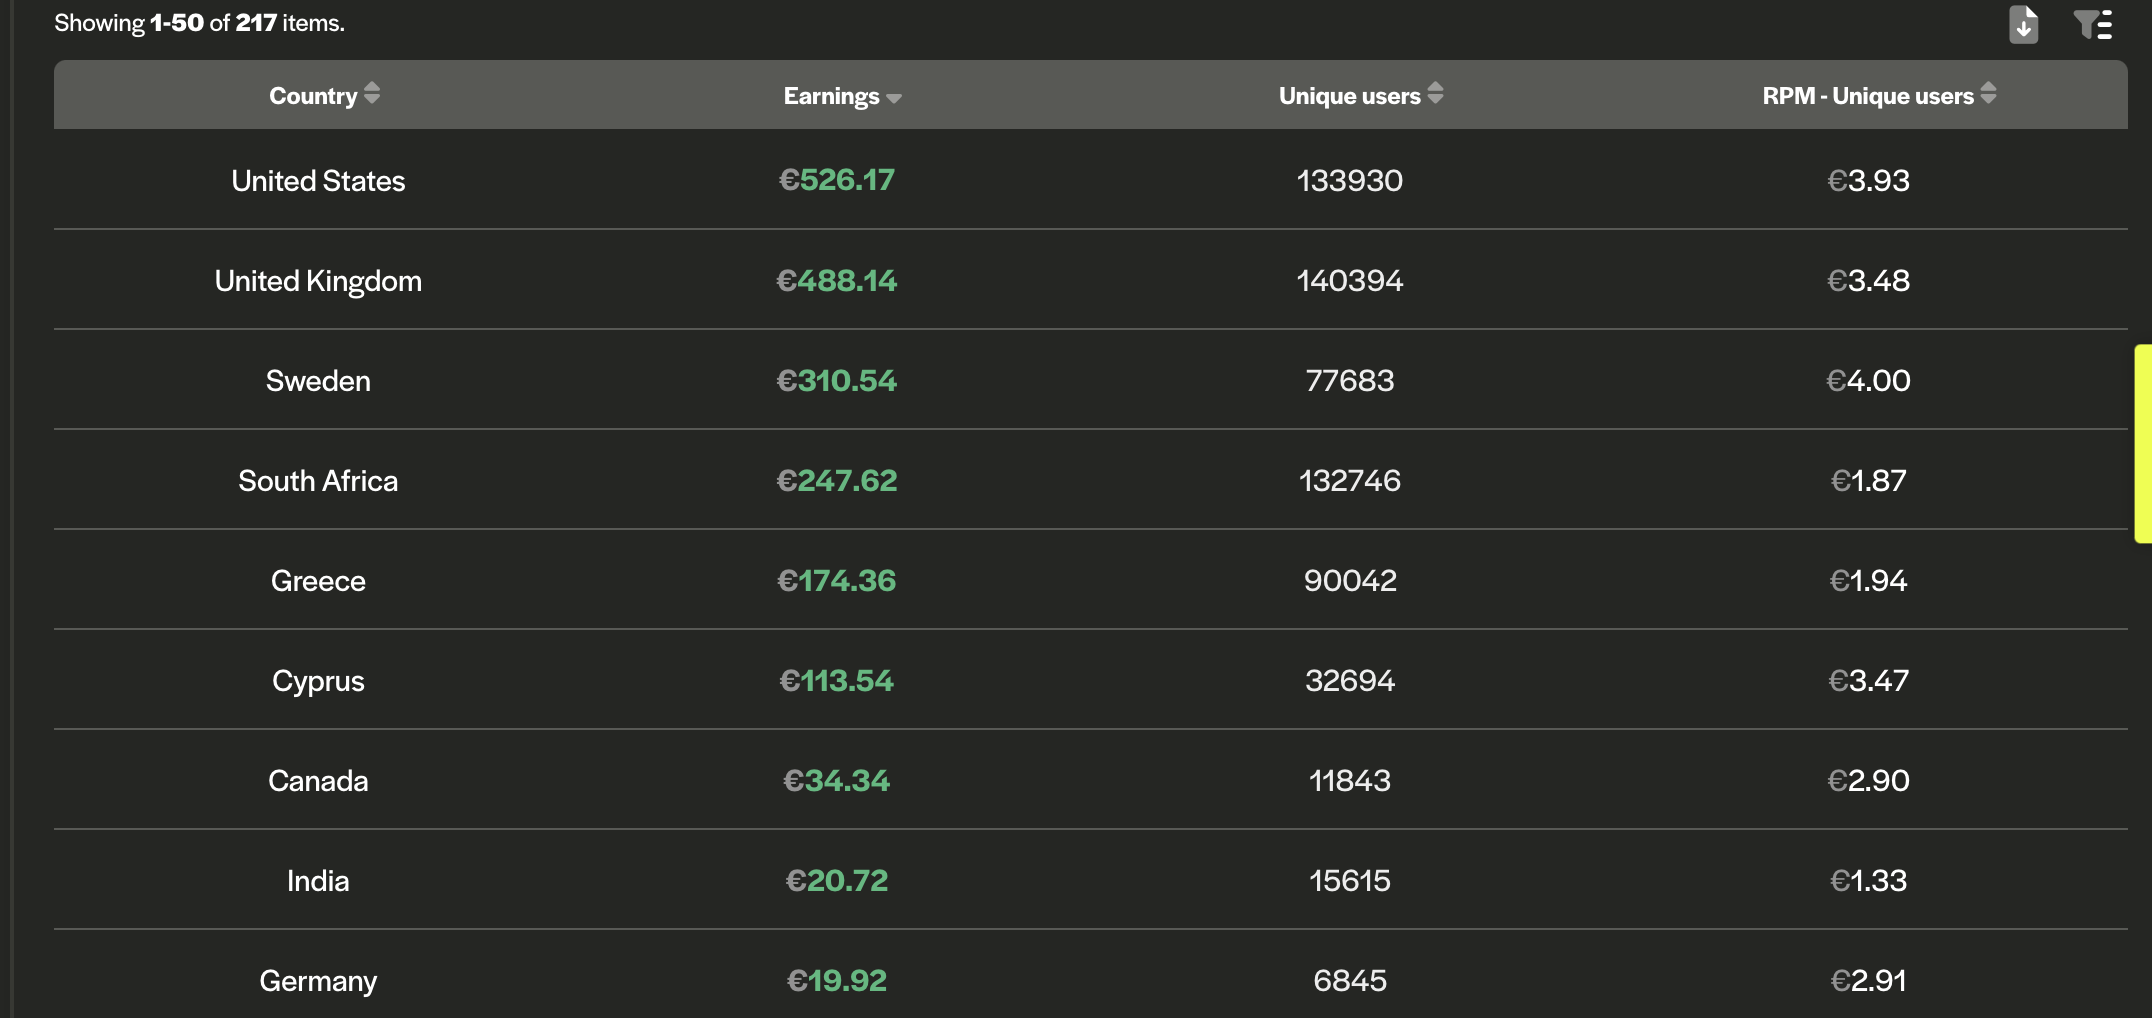Open the table filter icon
This screenshot has width=2152, height=1018.
[2092, 24]
